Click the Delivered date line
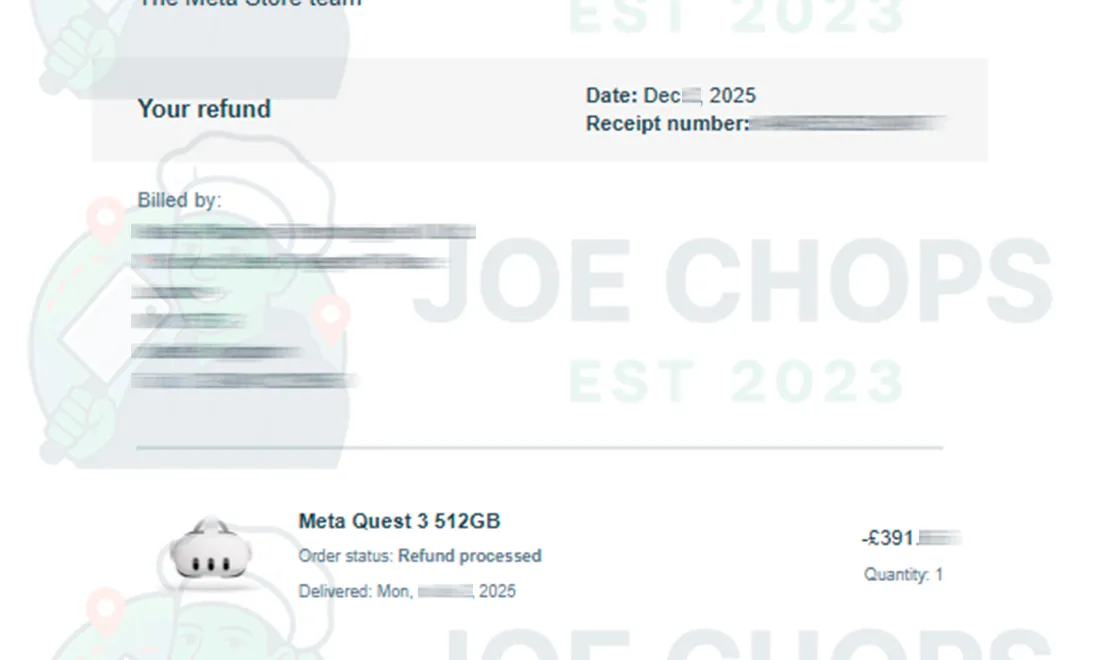This screenshot has height=660, width=1110. [407, 591]
